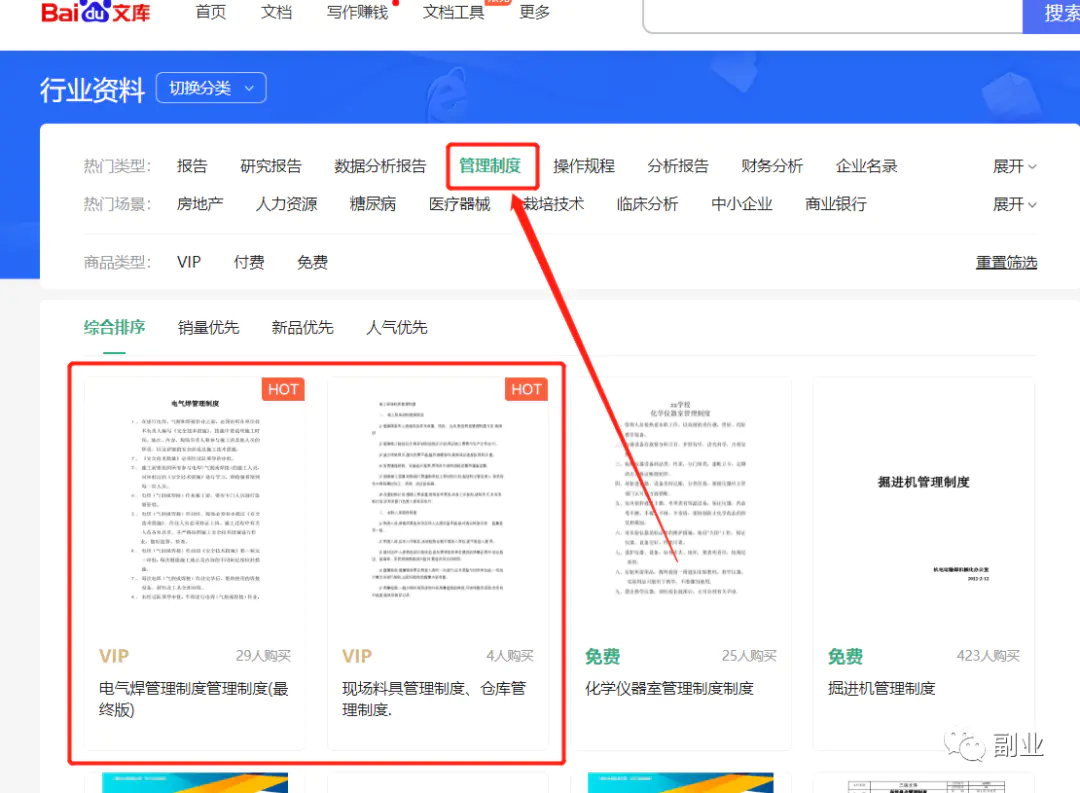The height and width of the screenshot is (793, 1080).
Task: Select the VIP filter in 商品类型
Action: pyautogui.click(x=189, y=262)
